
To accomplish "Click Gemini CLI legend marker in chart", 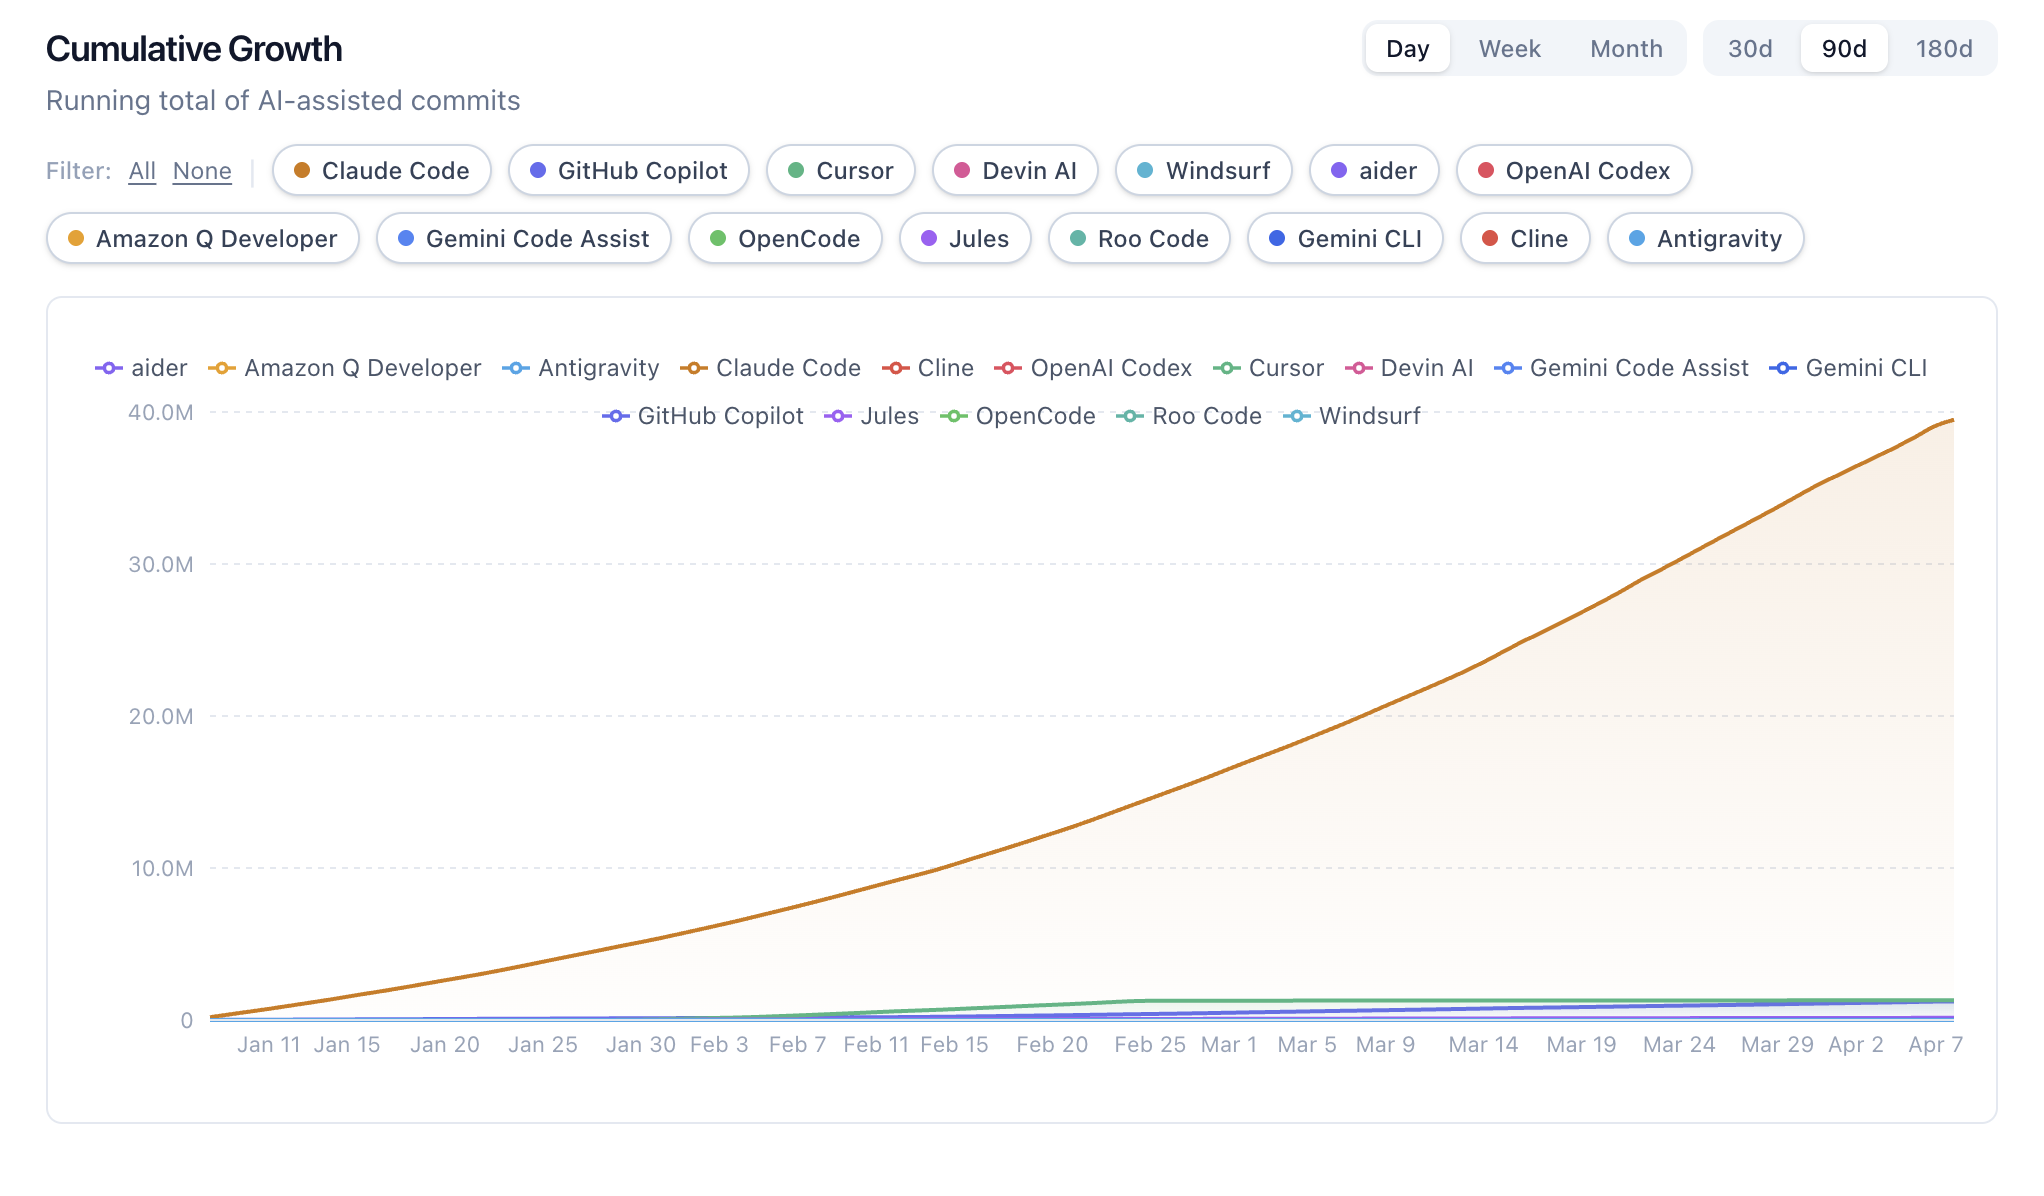I will (1783, 368).
